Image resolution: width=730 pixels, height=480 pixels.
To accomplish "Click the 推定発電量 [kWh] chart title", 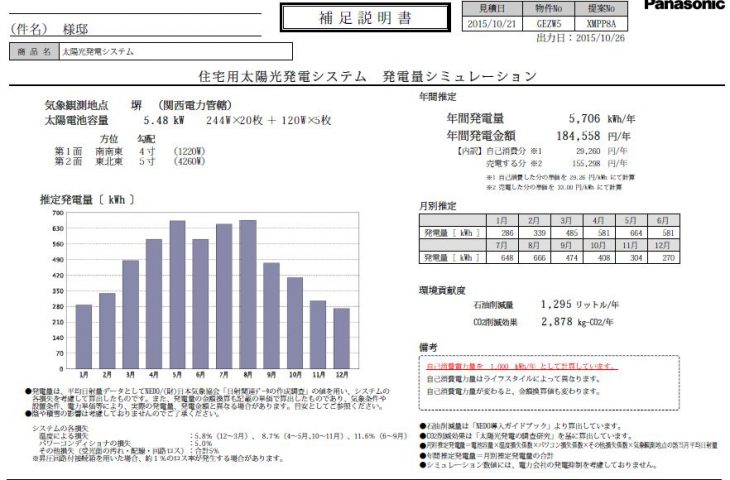I will click(x=87, y=200).
